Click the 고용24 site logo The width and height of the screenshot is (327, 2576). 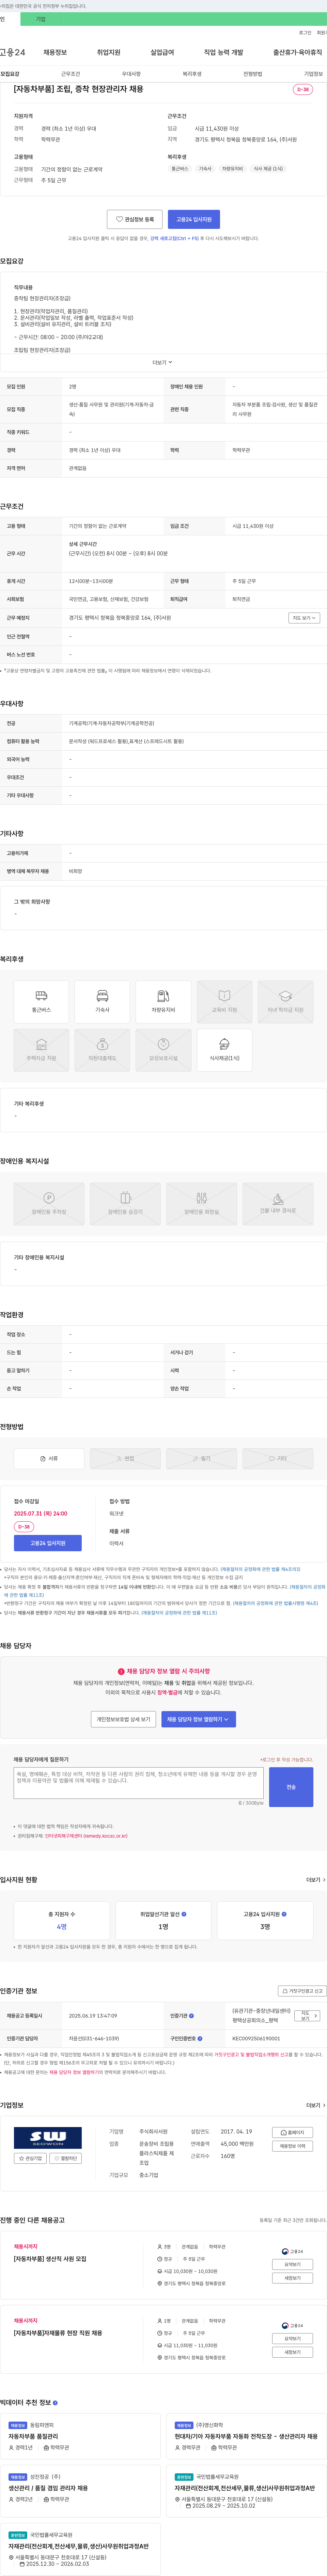(x=13, y=52)
